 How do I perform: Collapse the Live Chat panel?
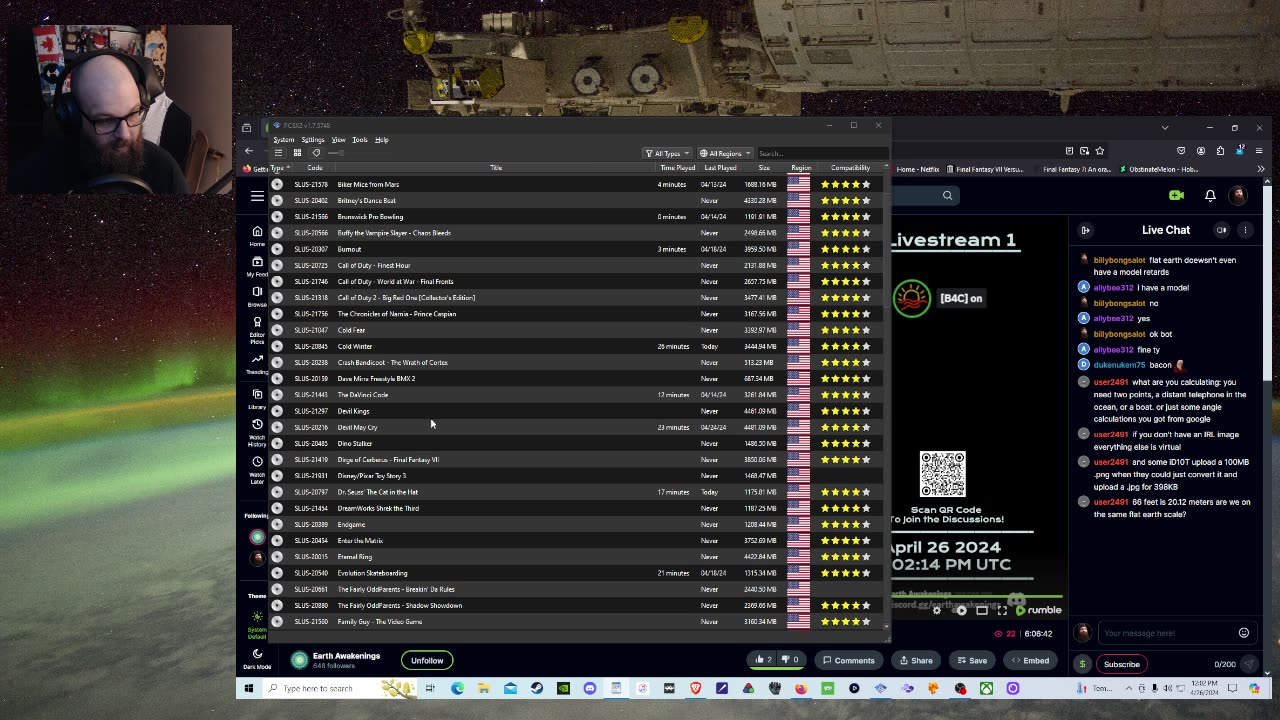coord(1085,230)
